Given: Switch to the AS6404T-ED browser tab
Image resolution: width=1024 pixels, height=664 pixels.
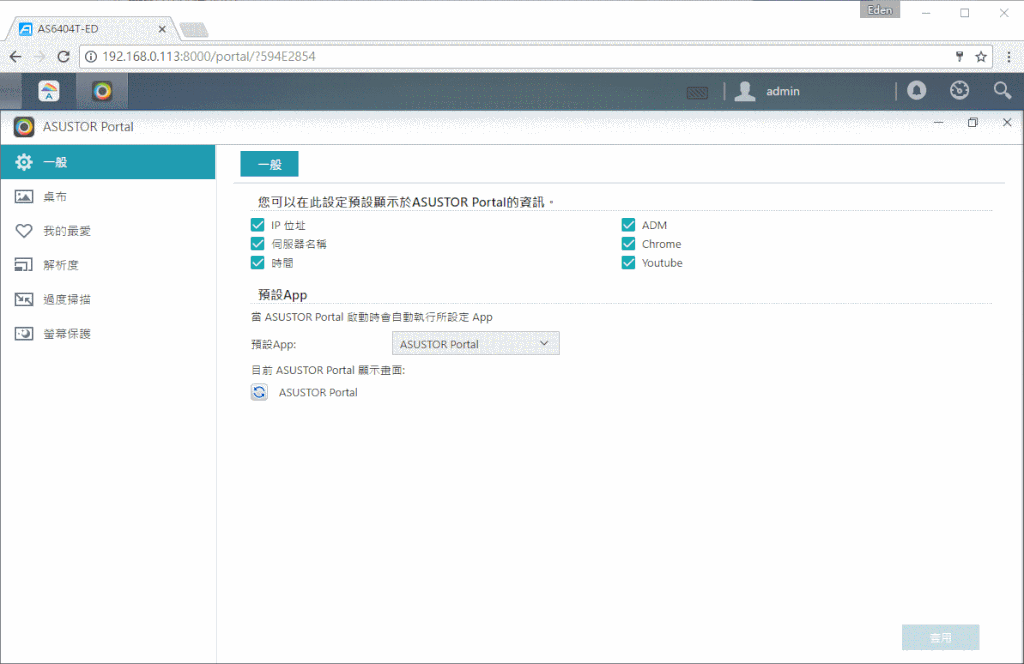Looking at the screenshot, I should pyautogui.click(x=91, y=29).
